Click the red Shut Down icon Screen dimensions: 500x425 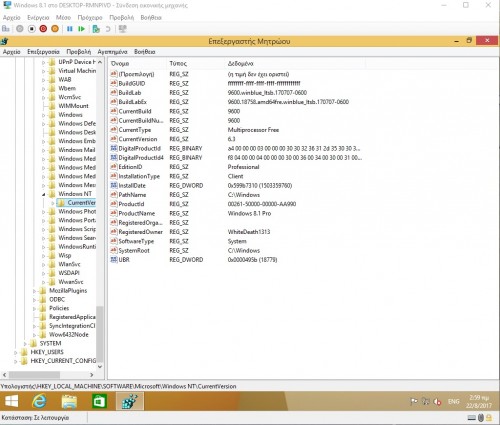coord(43,29)
